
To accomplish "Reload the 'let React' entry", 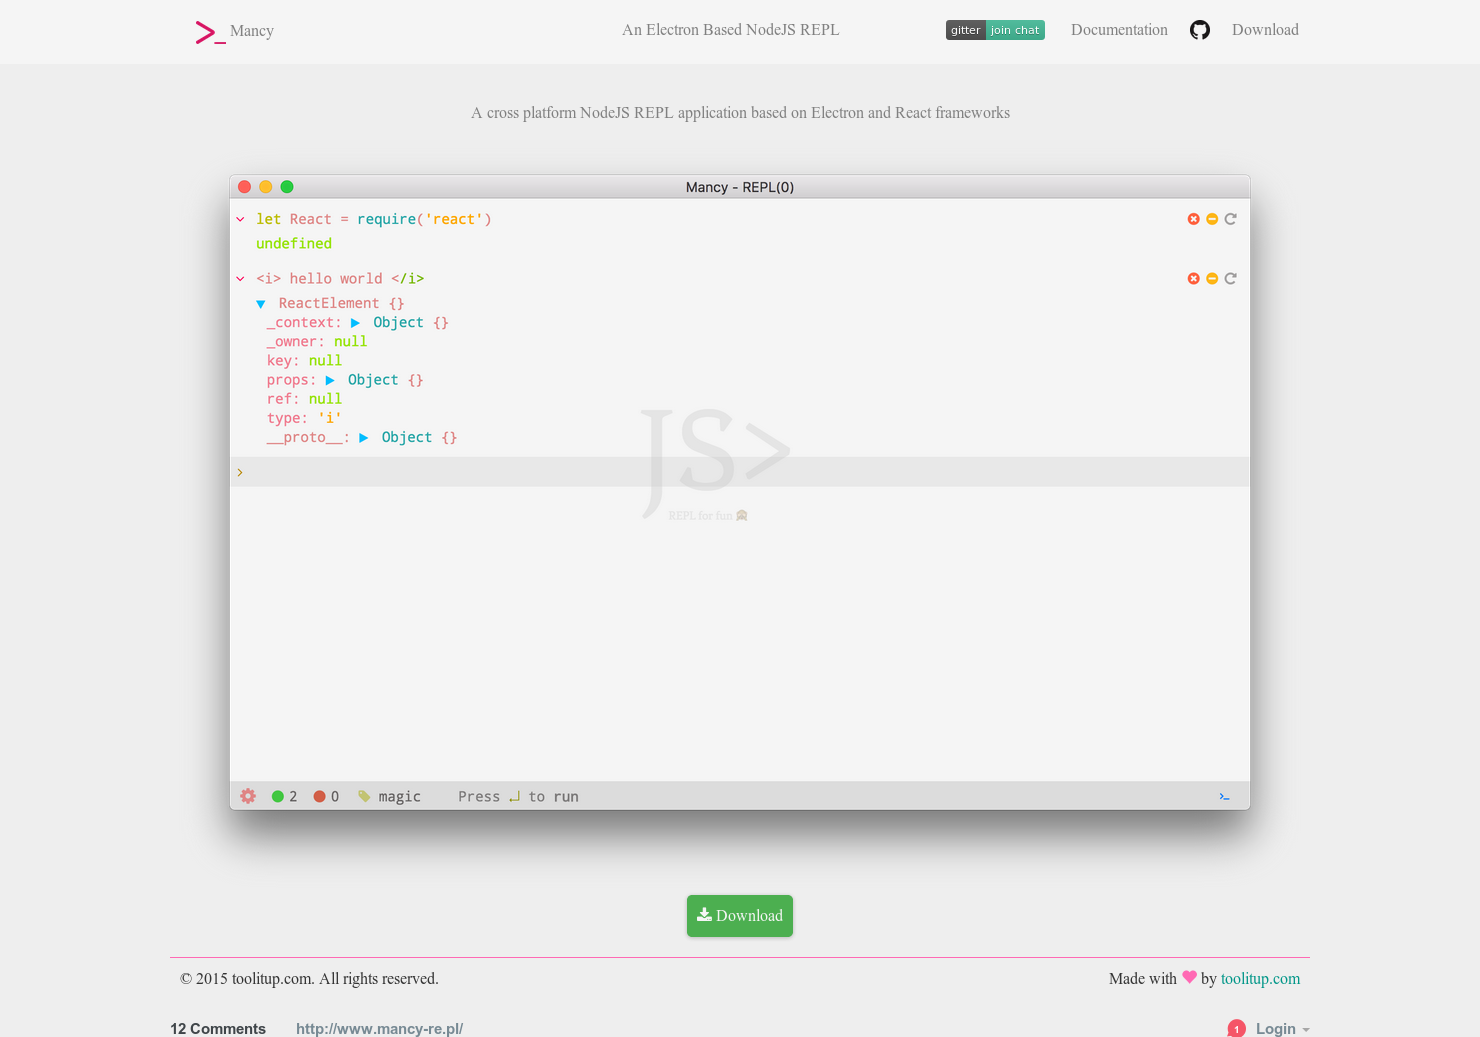I will [x=1231, y=219].
